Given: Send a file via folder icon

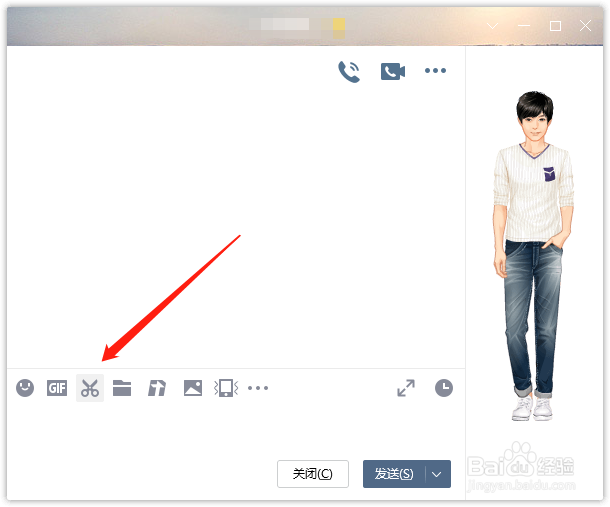Looking at the screenshot, I should (122, 388).
